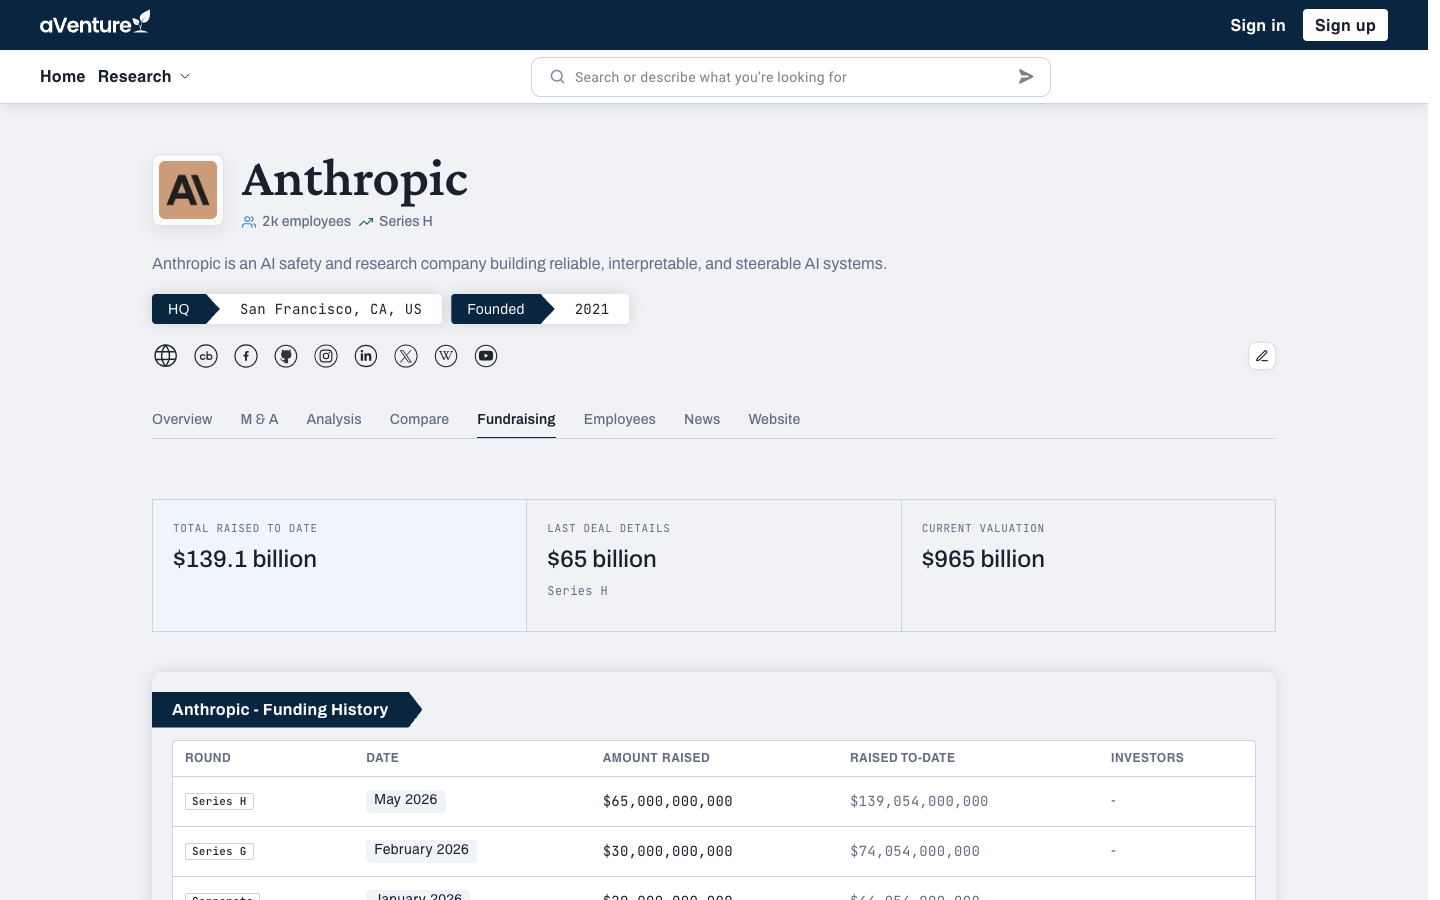Screen dimensions: 1440x900
Task: Select the Total Raised To Date card
Action: (x=340, y=565)
